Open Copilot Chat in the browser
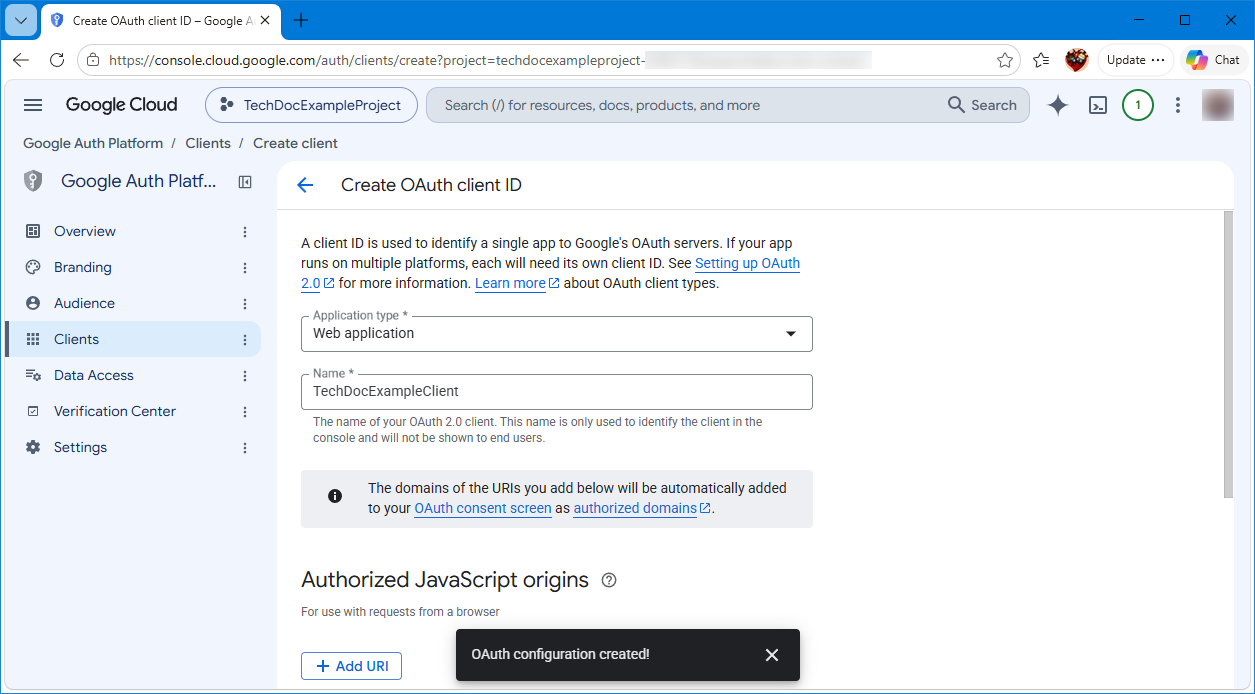 pos(1214,60)
